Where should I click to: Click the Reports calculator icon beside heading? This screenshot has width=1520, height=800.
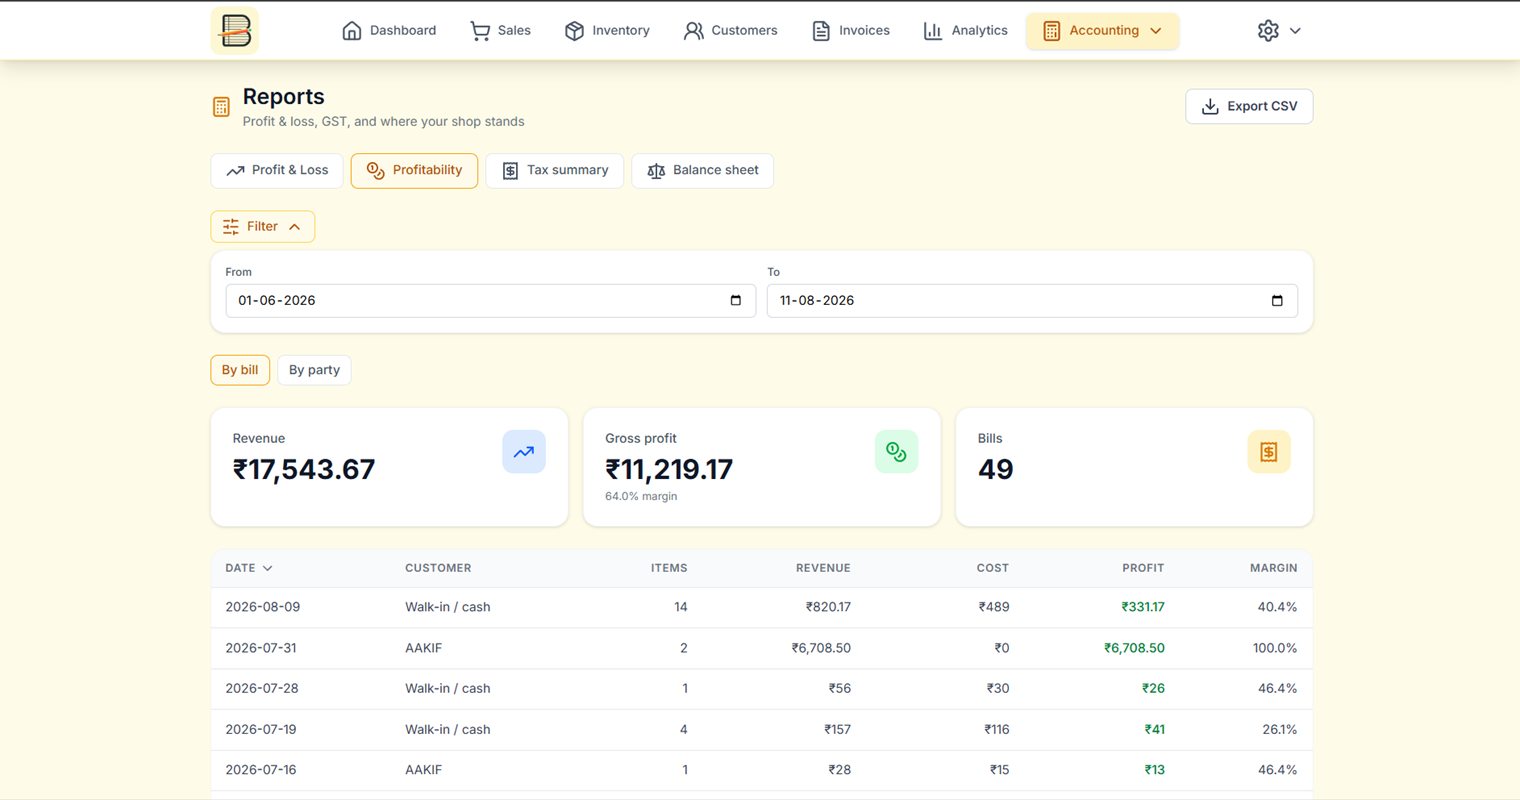tap(221, 107)
